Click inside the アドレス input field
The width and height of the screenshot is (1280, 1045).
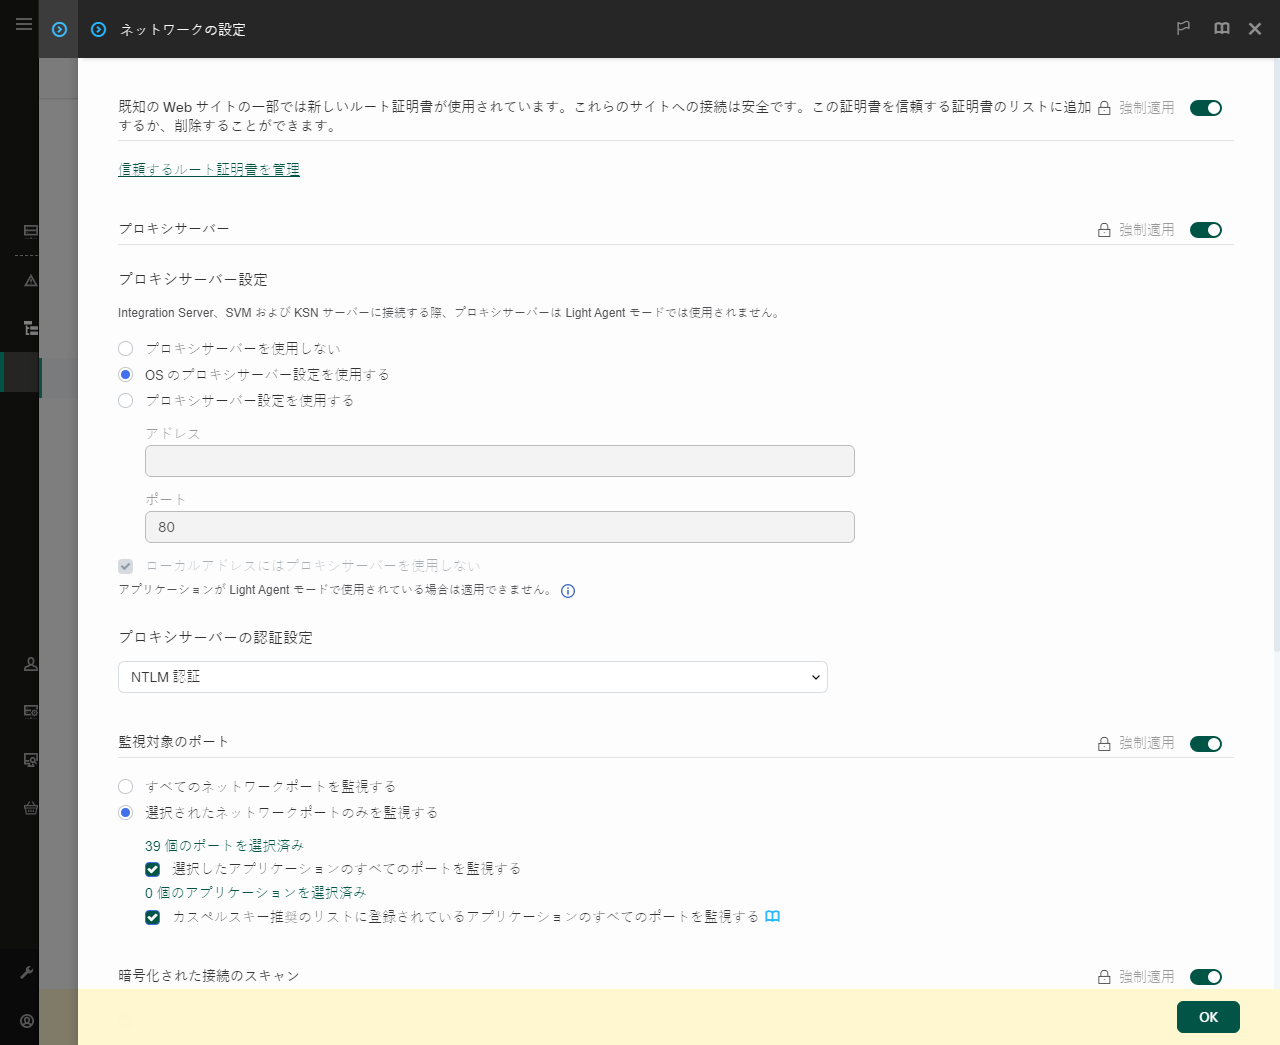click(499, 460)
